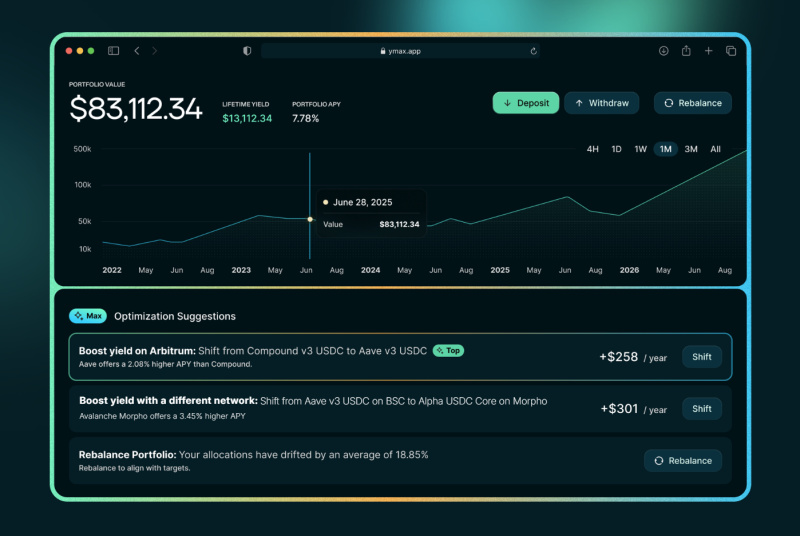Click the top Rebalance button

pos(693,103)
